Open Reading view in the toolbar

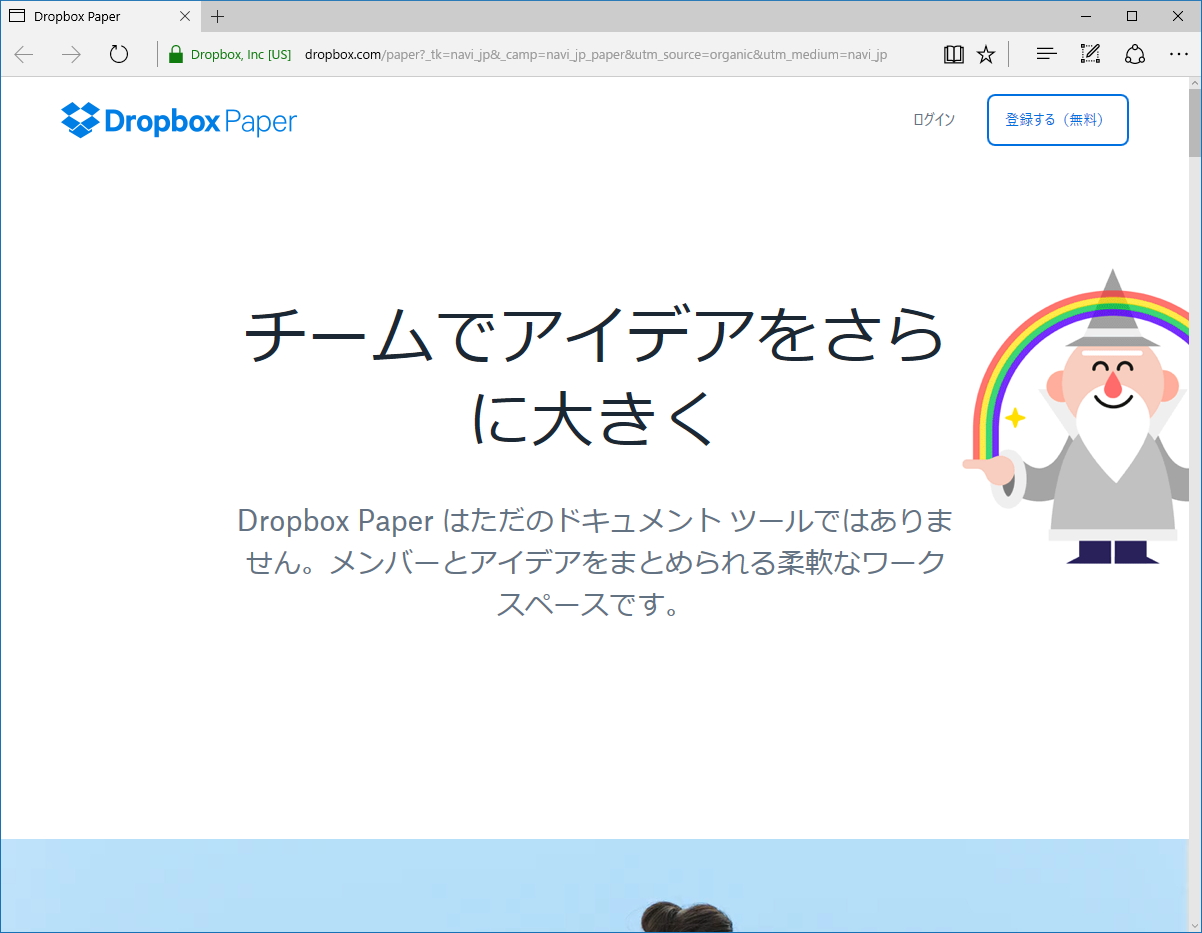tap(953, 53)
